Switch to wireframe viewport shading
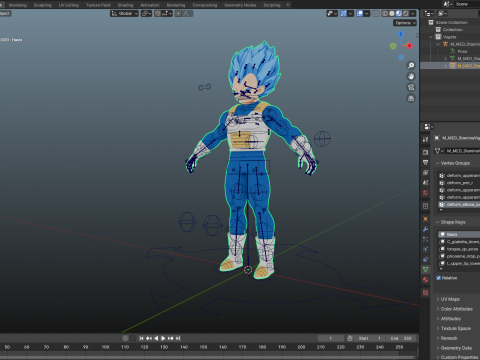This screenshot has height=360, width=480. [x=385, y=14]
